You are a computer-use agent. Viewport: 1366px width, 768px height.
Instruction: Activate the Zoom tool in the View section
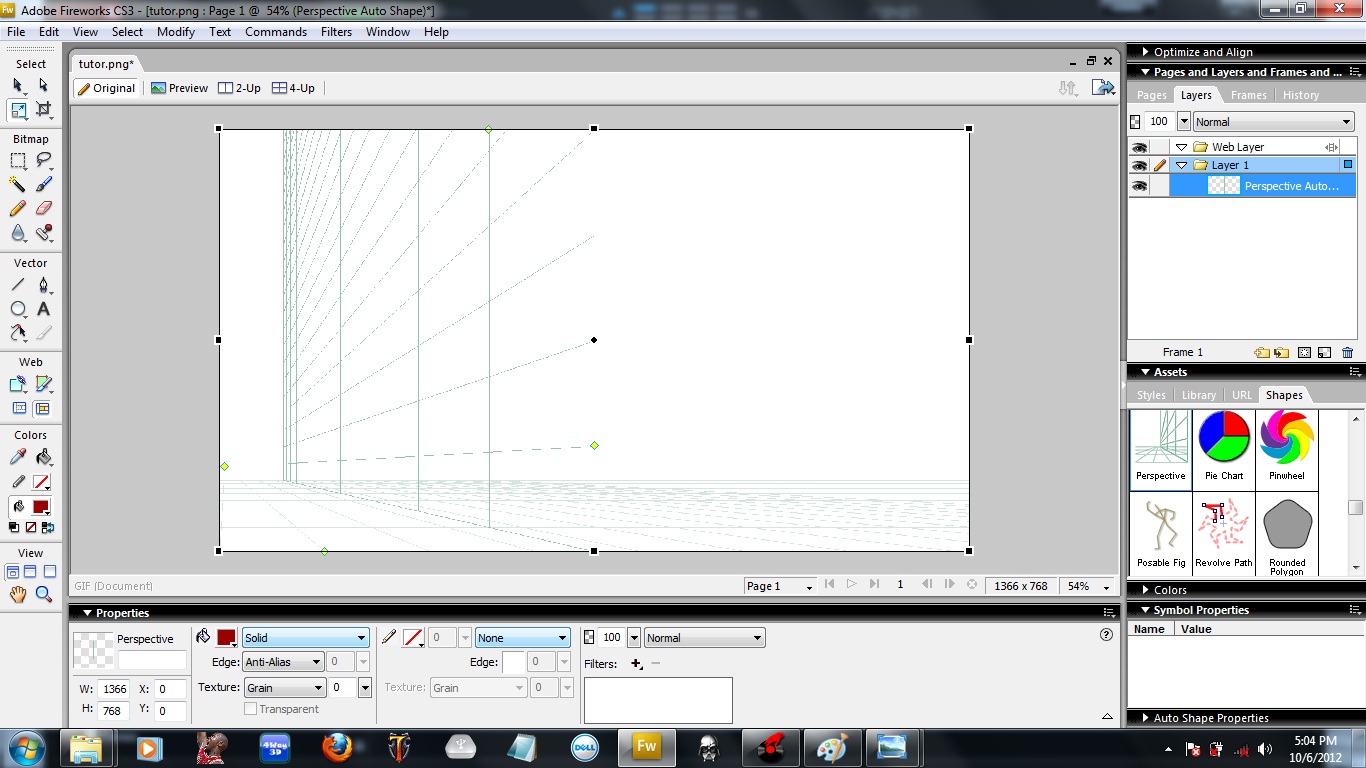pyautogui.click(x=44, y=593)
